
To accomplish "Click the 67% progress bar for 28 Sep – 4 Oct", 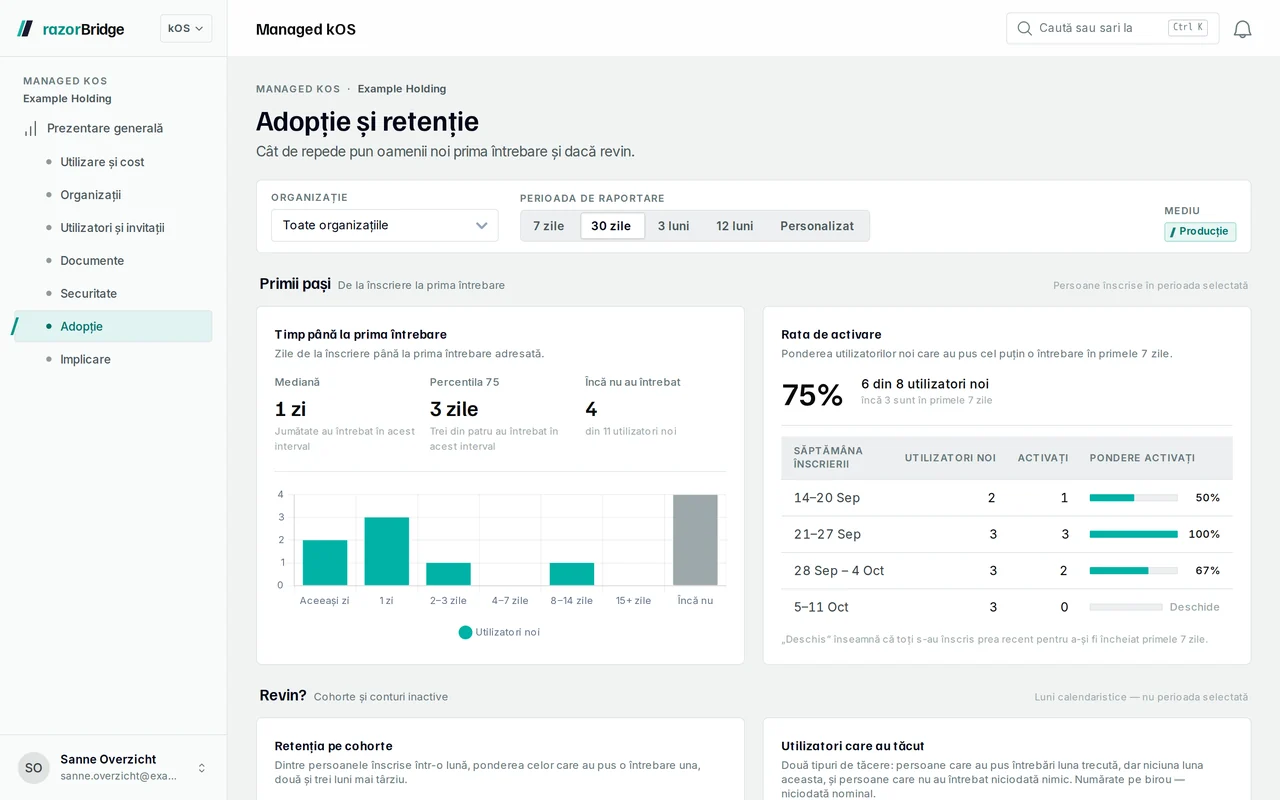I will point(1133,571).
